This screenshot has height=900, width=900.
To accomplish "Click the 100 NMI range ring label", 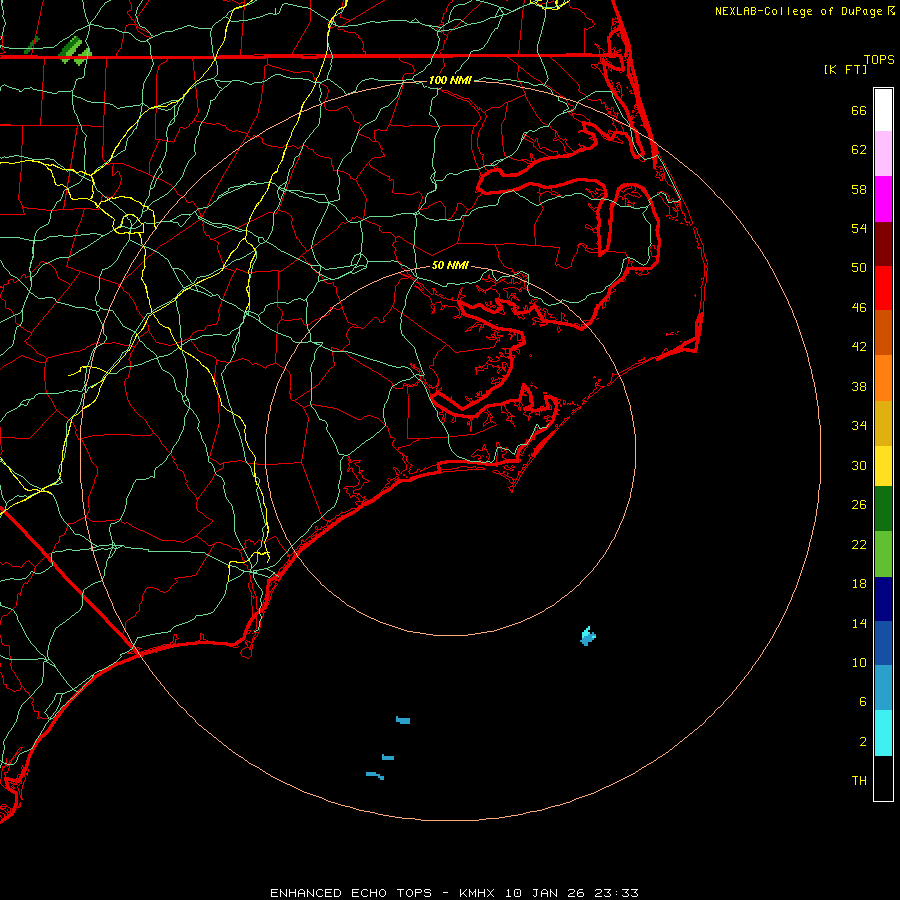I will point(449,80).
